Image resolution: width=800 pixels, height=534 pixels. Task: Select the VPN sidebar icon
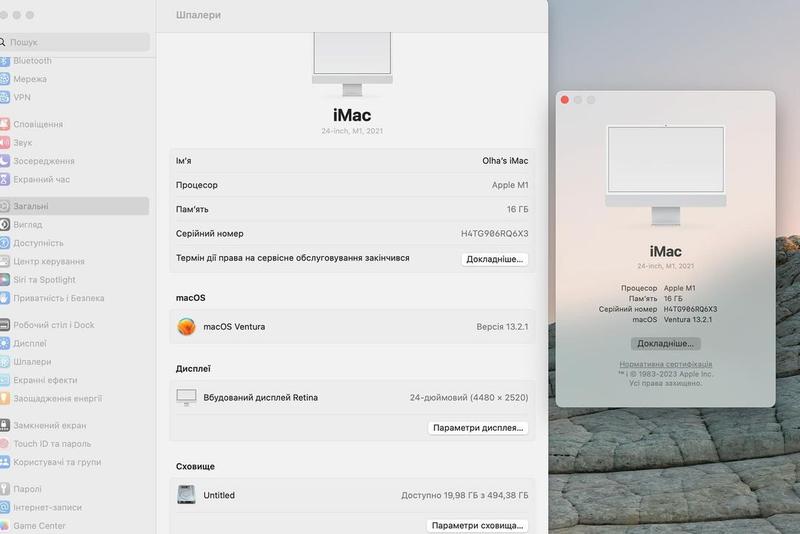point(5,98)
